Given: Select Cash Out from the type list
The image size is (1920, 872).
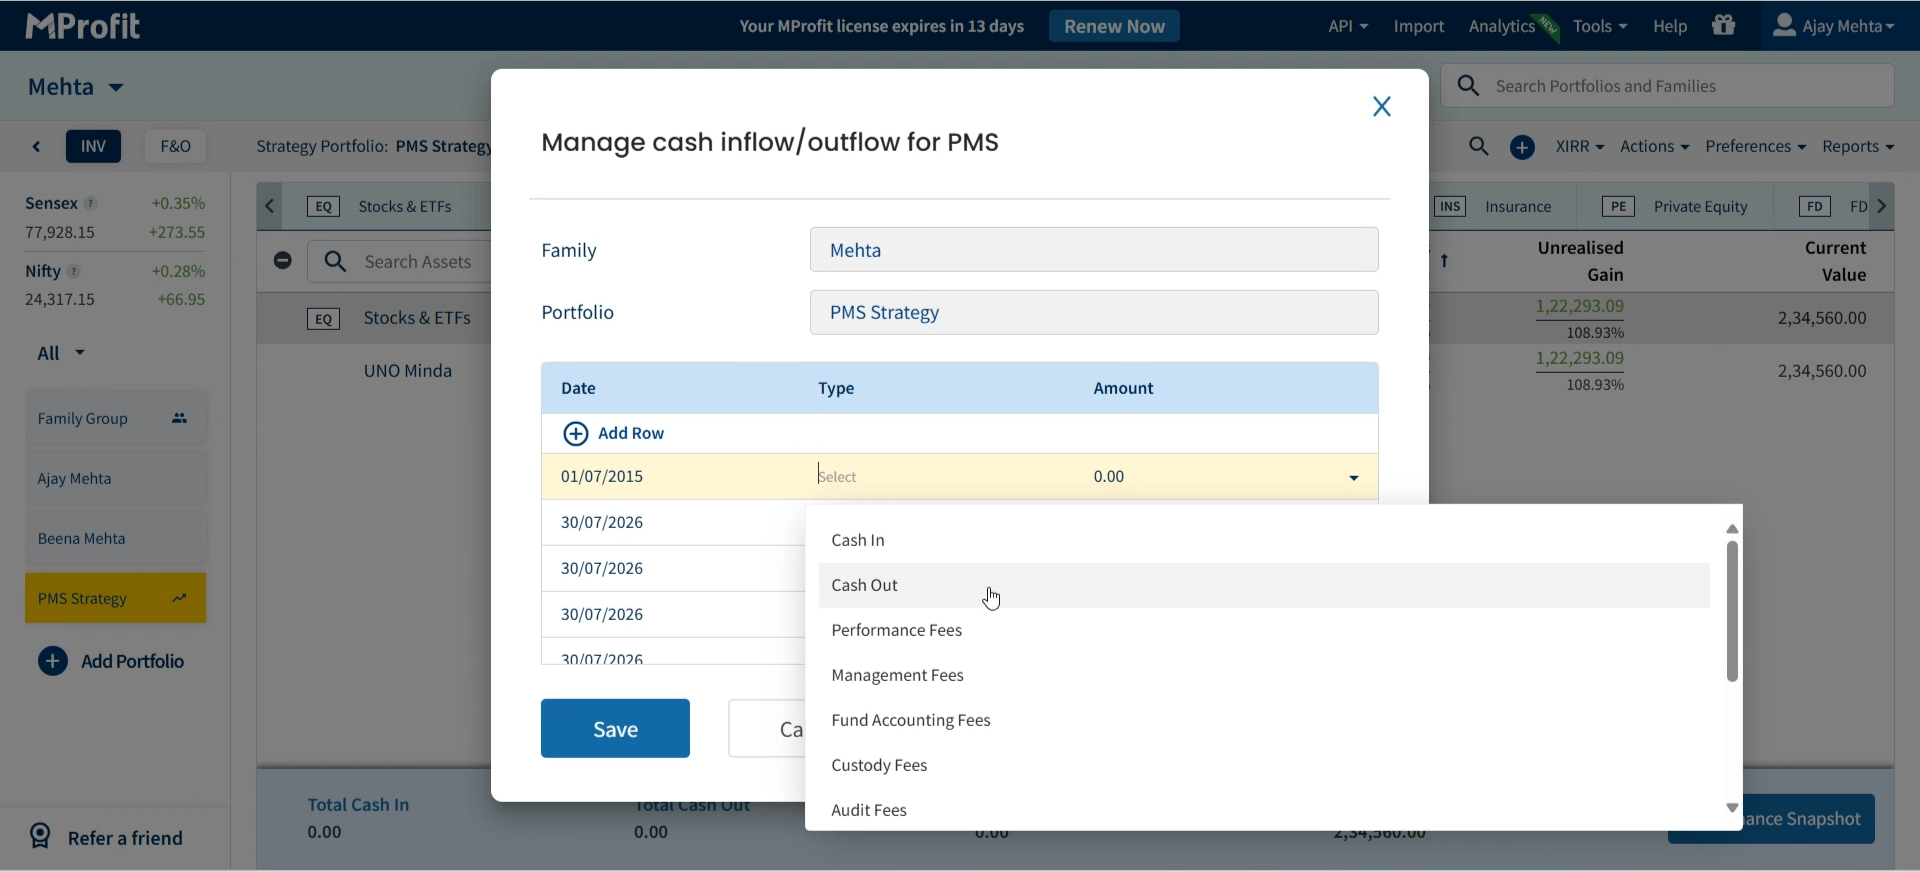Looking at the screenshot, I should (1264, 585).
